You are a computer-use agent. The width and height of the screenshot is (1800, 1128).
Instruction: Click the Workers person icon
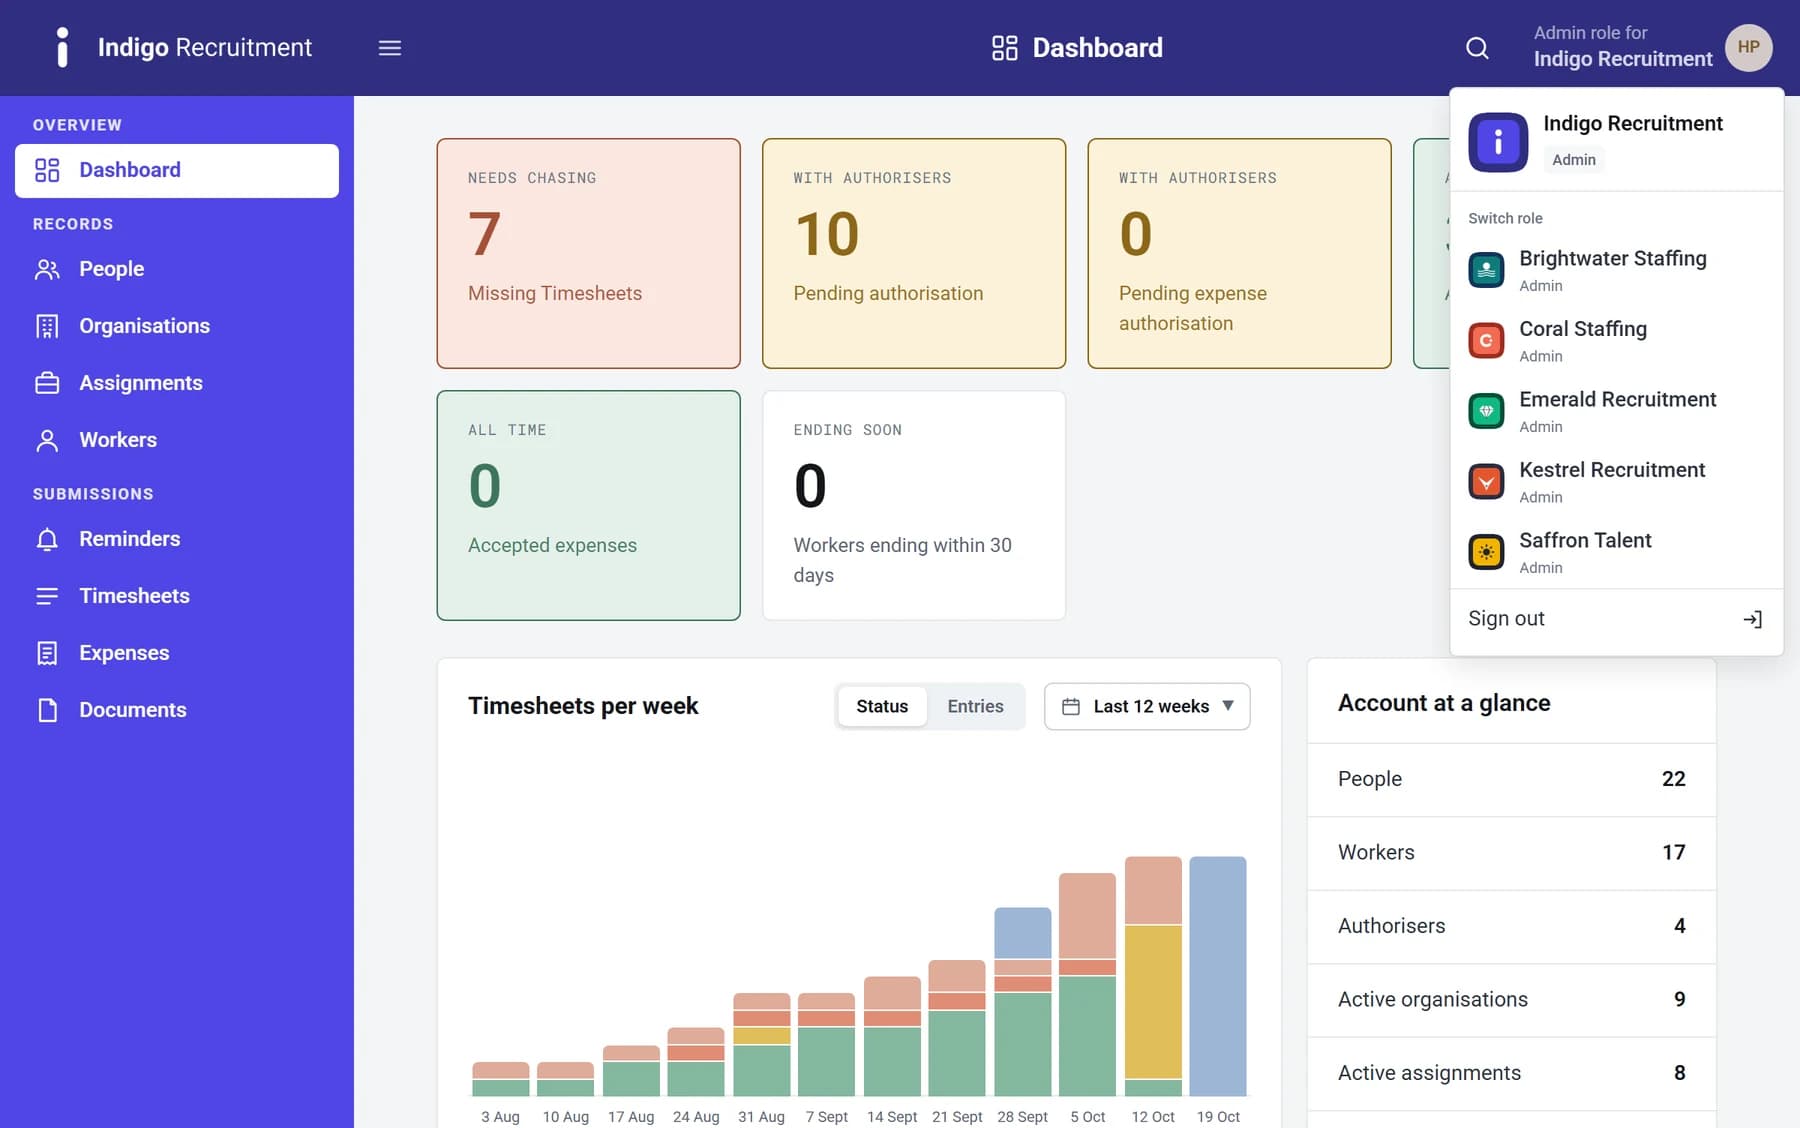tap(47, 440)
